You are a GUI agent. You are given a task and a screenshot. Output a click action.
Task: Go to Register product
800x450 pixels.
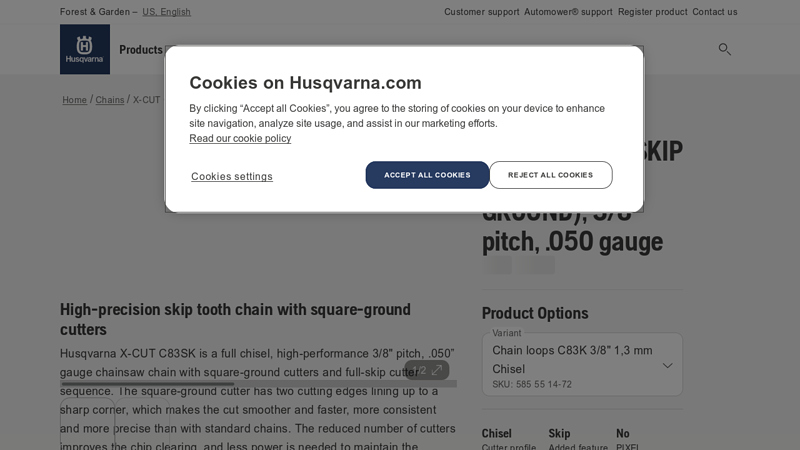click(x=653, y=12)
